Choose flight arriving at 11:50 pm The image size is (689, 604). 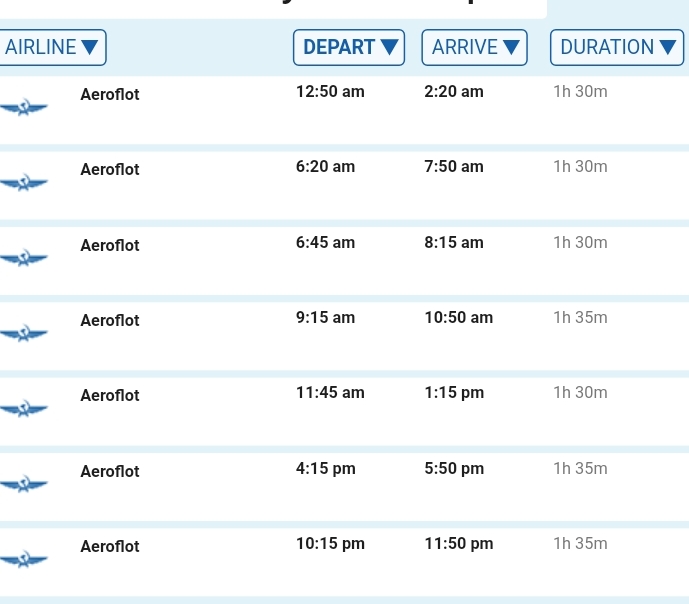click(x=459, y=544)
